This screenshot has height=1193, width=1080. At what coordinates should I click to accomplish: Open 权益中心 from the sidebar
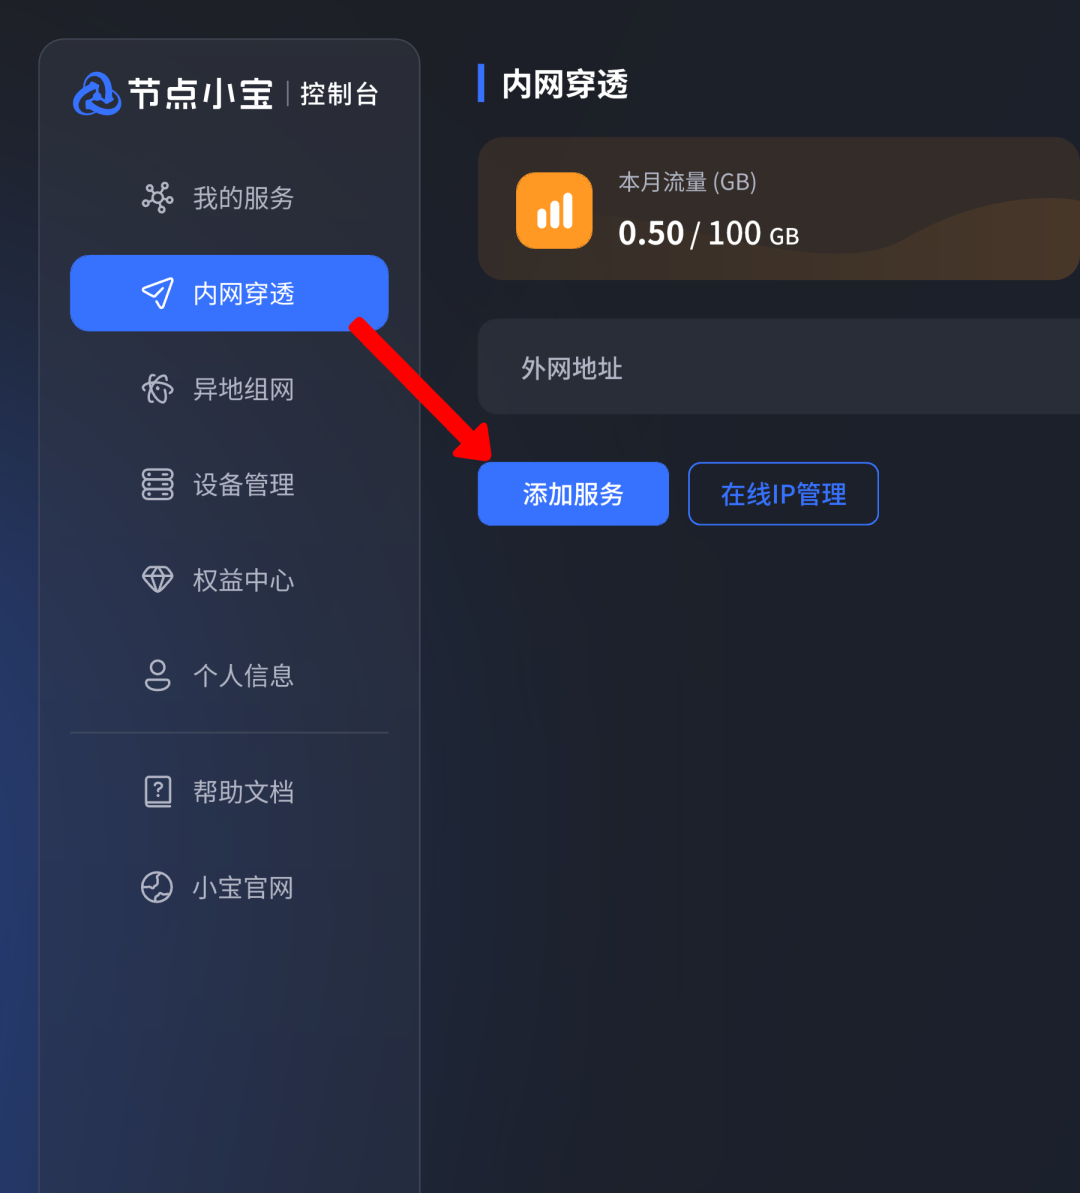(x=229, y=580)
